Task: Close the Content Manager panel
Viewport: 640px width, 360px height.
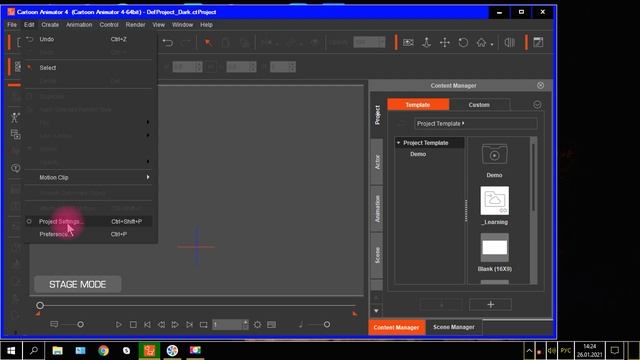Action: 540,85
